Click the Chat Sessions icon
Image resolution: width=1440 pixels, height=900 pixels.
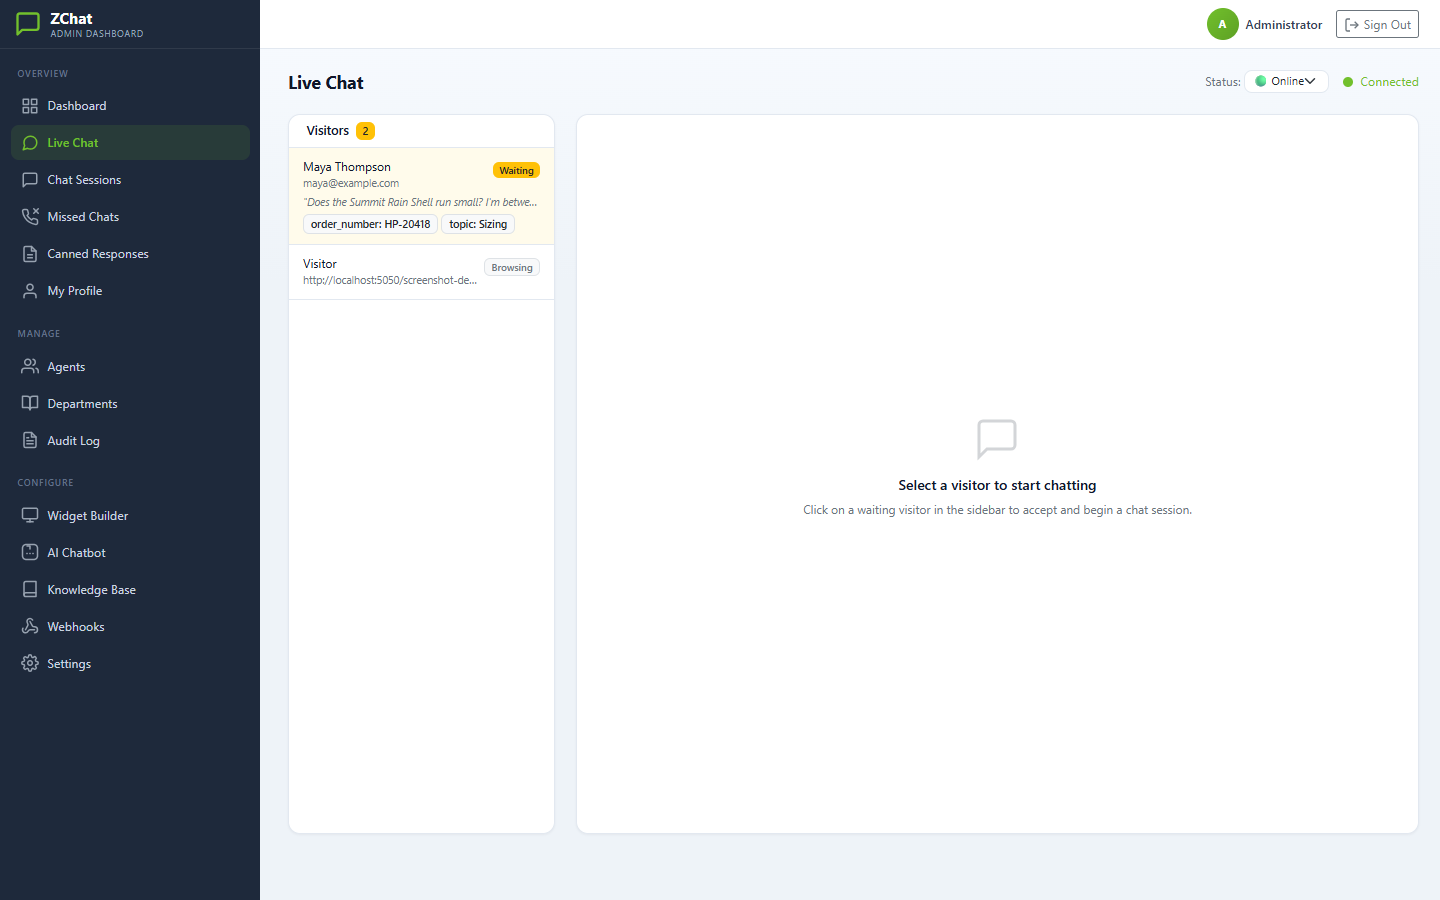[x=30, y=180]
